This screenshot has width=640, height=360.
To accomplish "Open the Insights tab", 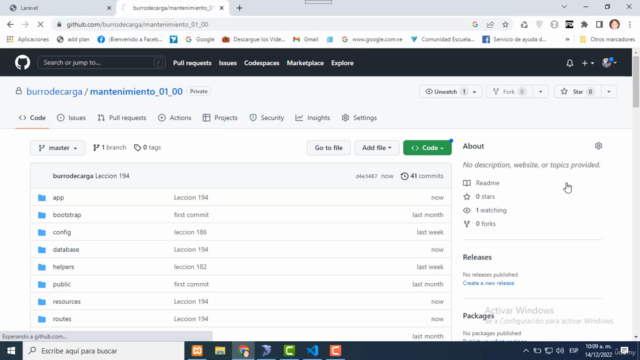I will point(313,118).
